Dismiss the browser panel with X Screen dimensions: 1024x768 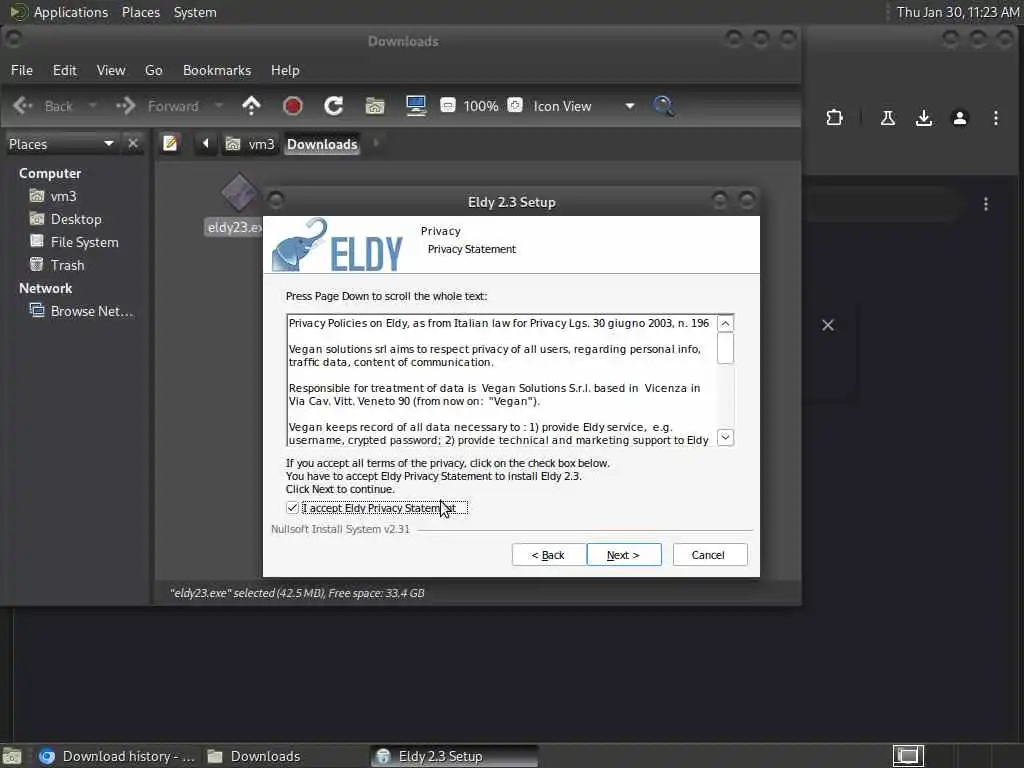pyautogui.click(x=827, y=325)
